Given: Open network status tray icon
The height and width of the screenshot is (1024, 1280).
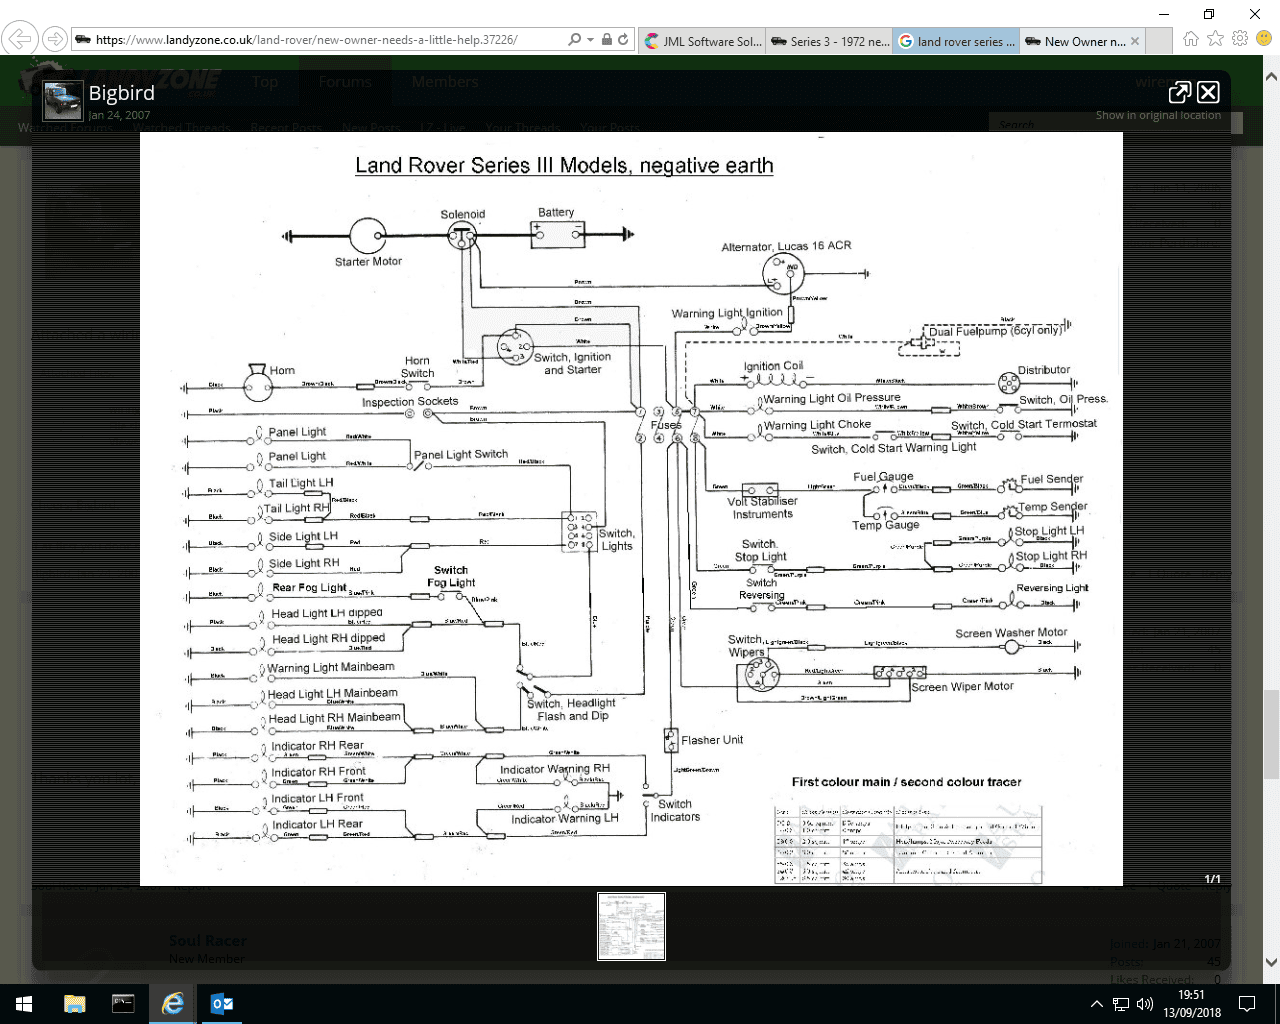Looking at the screenshot, I should pyautogui.click(x=1121, y=1004).
